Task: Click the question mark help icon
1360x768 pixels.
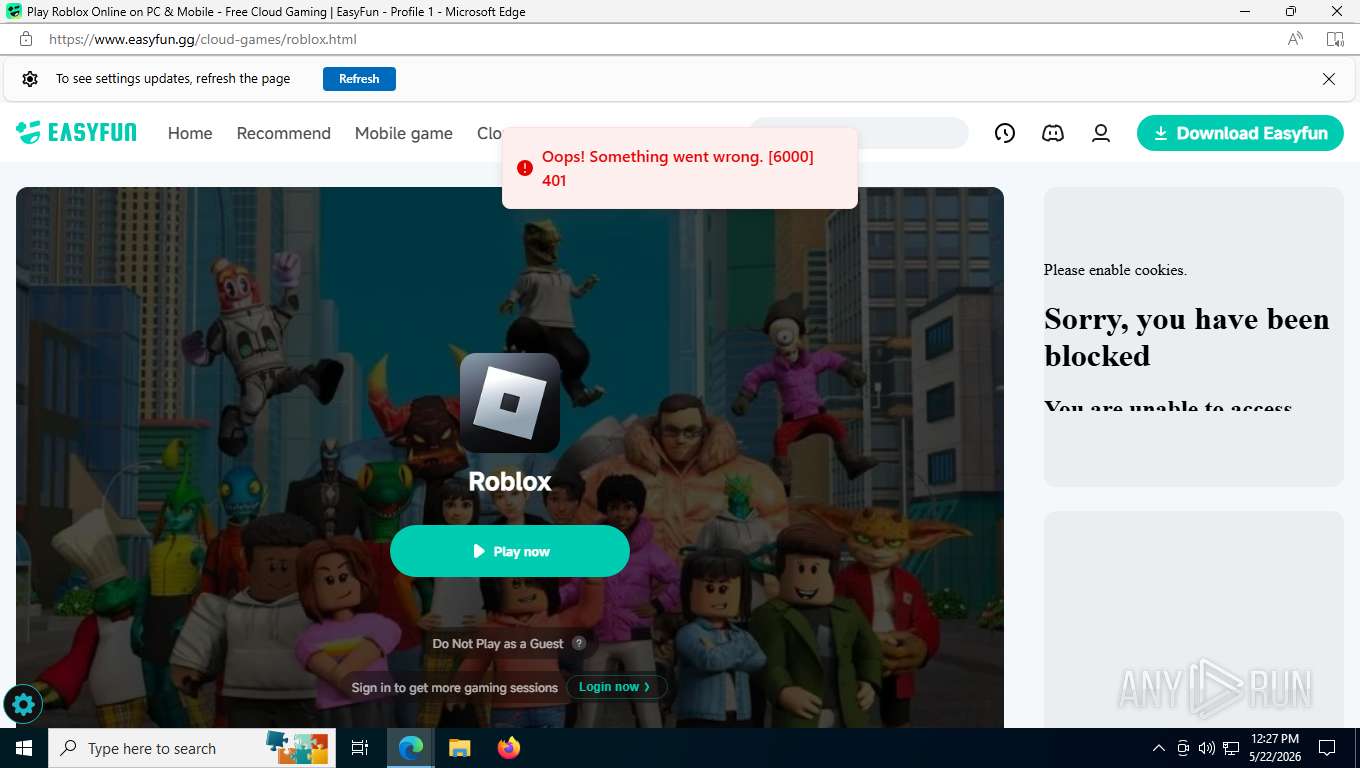Action: 579,643
